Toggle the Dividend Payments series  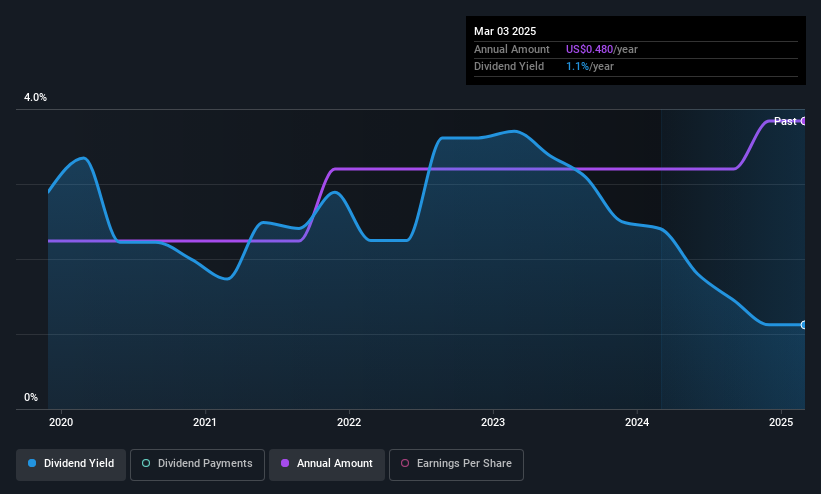(197, 465)
